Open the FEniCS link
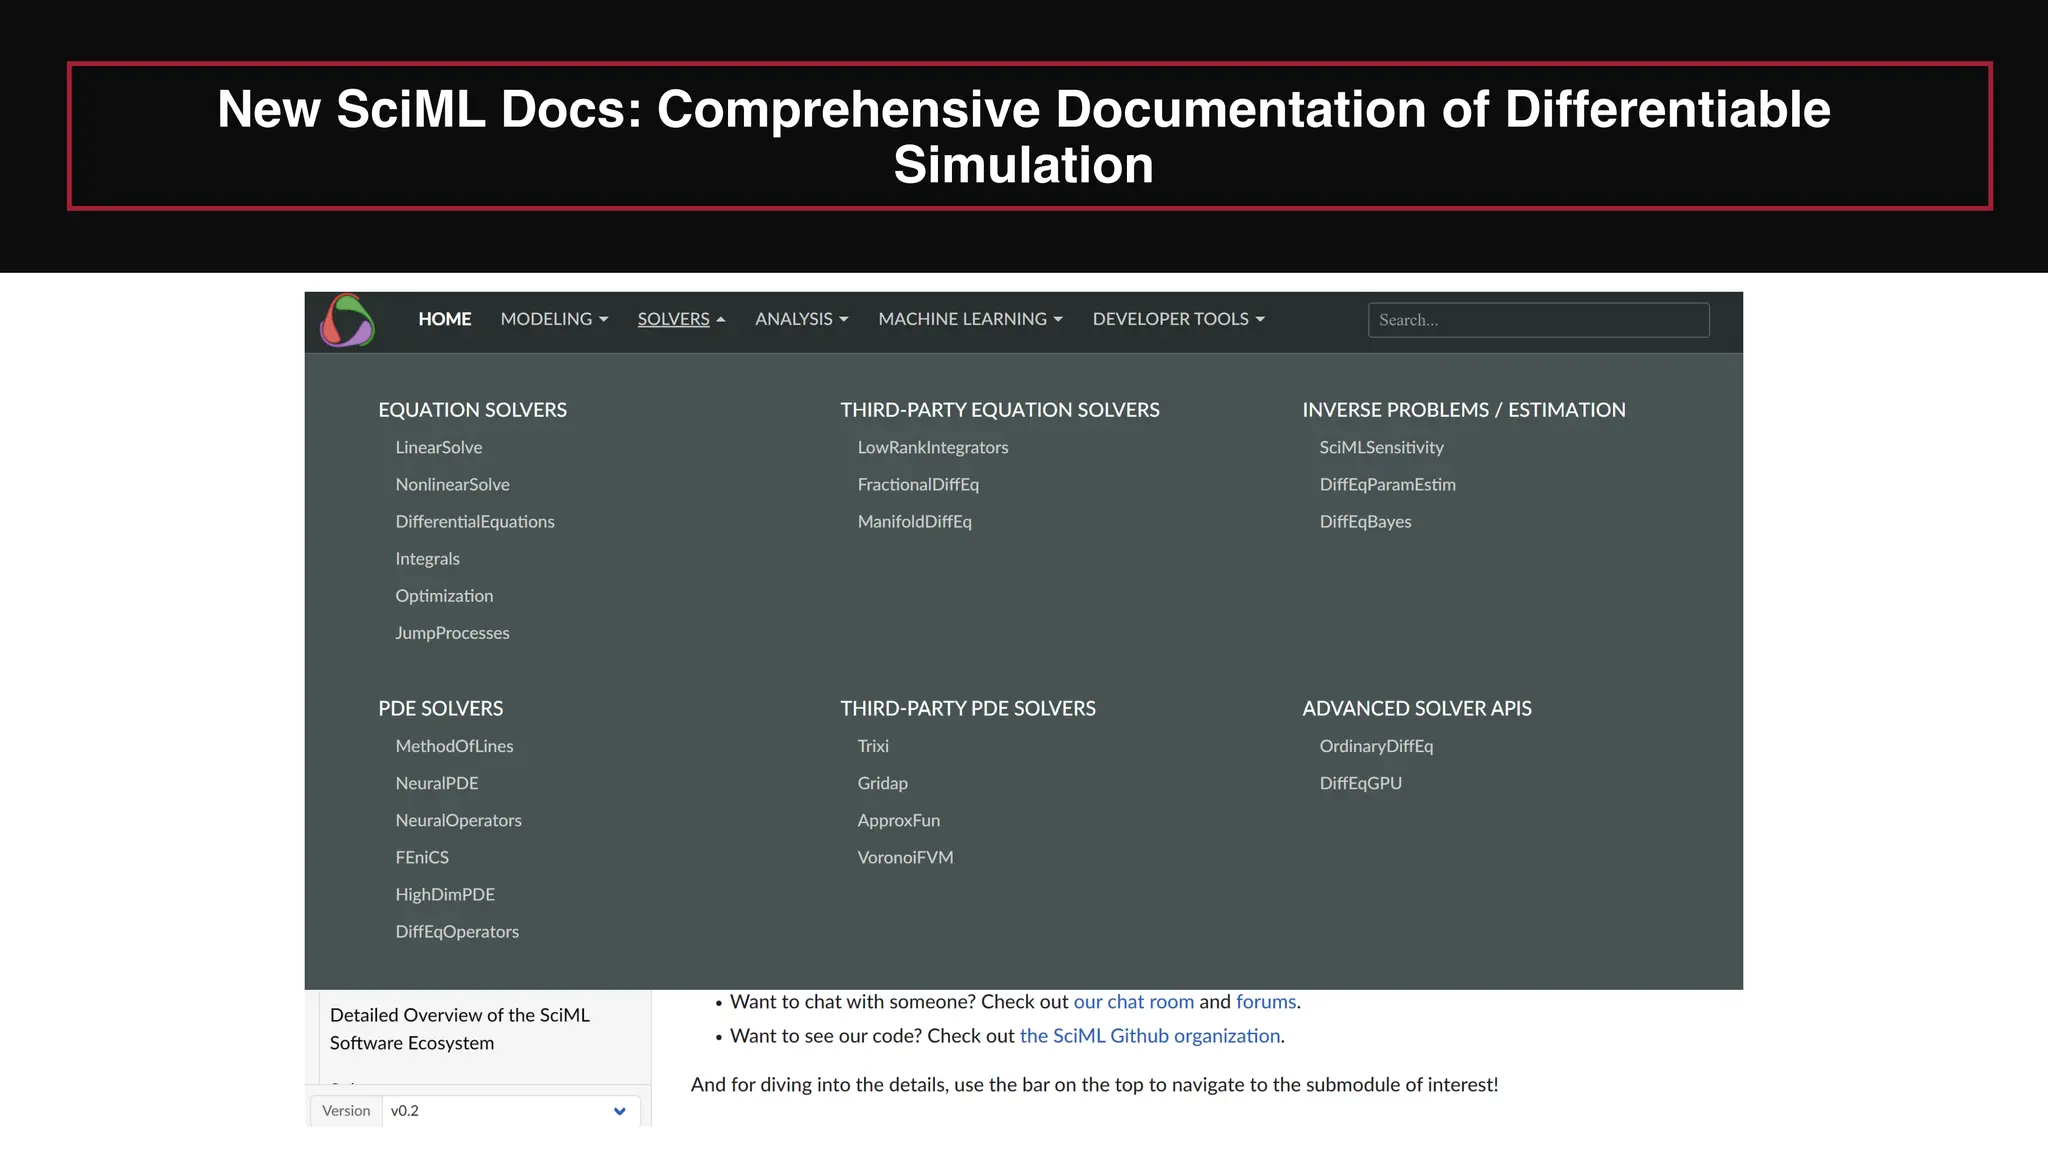 422,857
